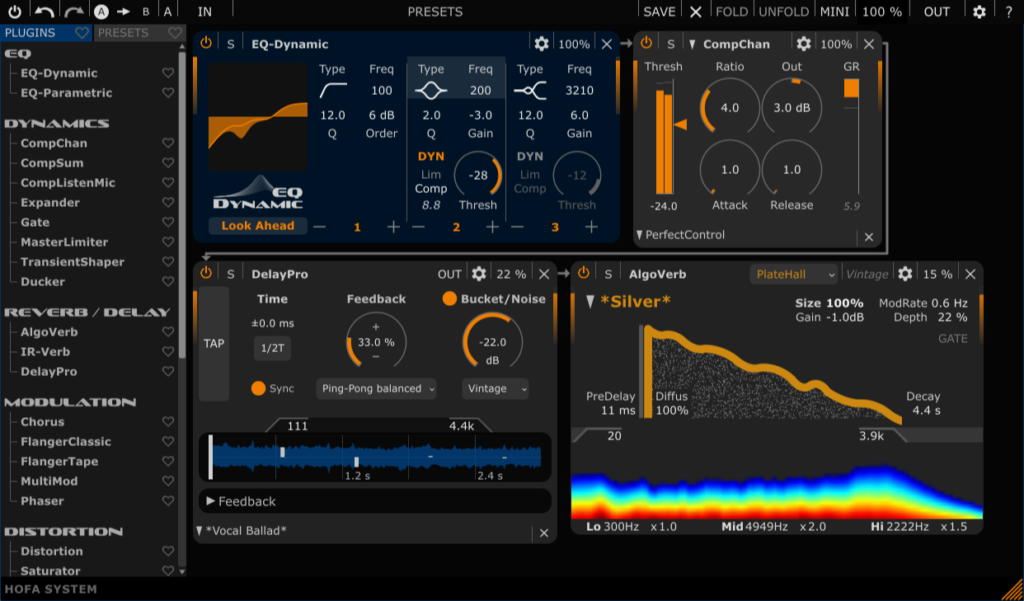Click the undo arrow icon
This screenshot has height=601, width=1024.
pos(44,11)
